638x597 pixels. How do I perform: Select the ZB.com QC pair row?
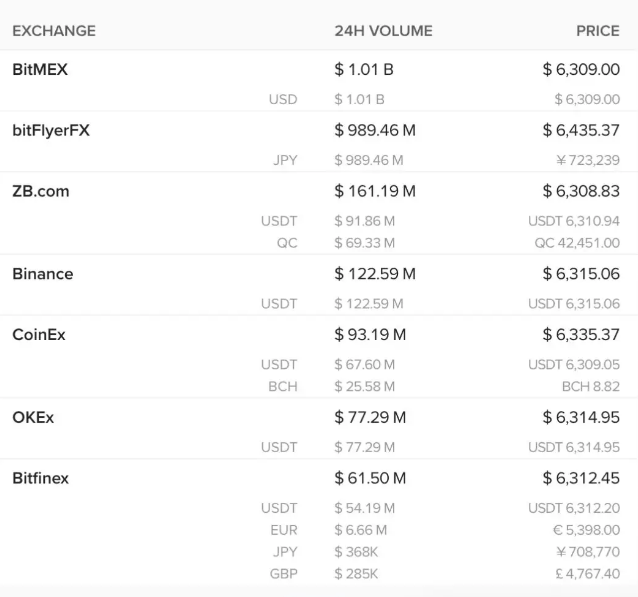[319, 243]
